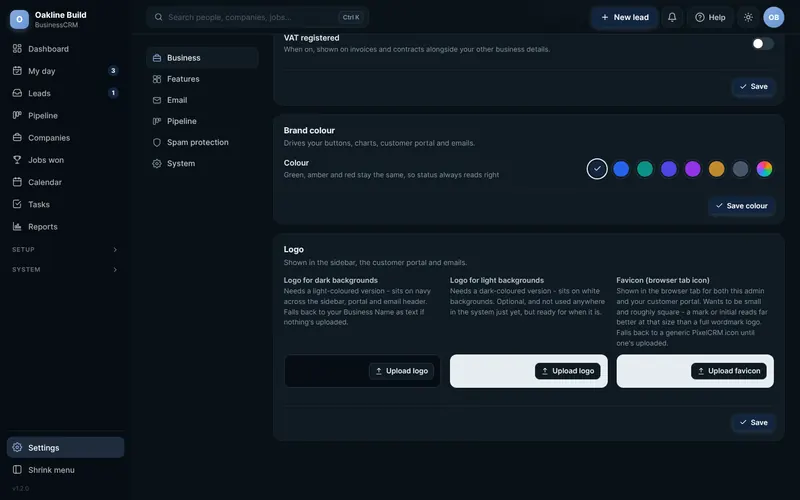Click the System gear icon in settings

157,164
